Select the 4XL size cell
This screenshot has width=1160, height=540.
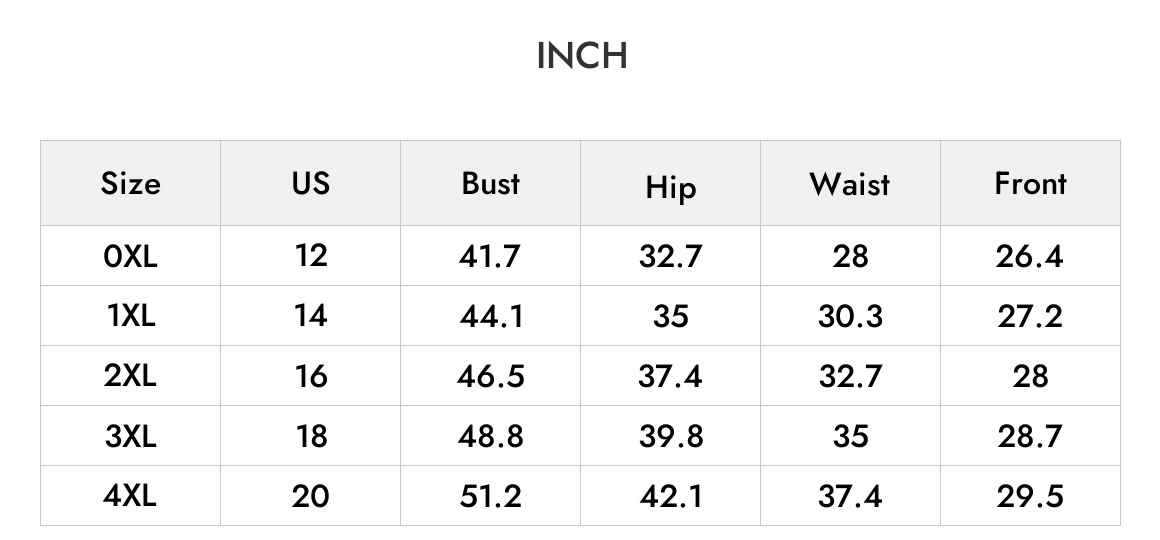tap(130, 496)
